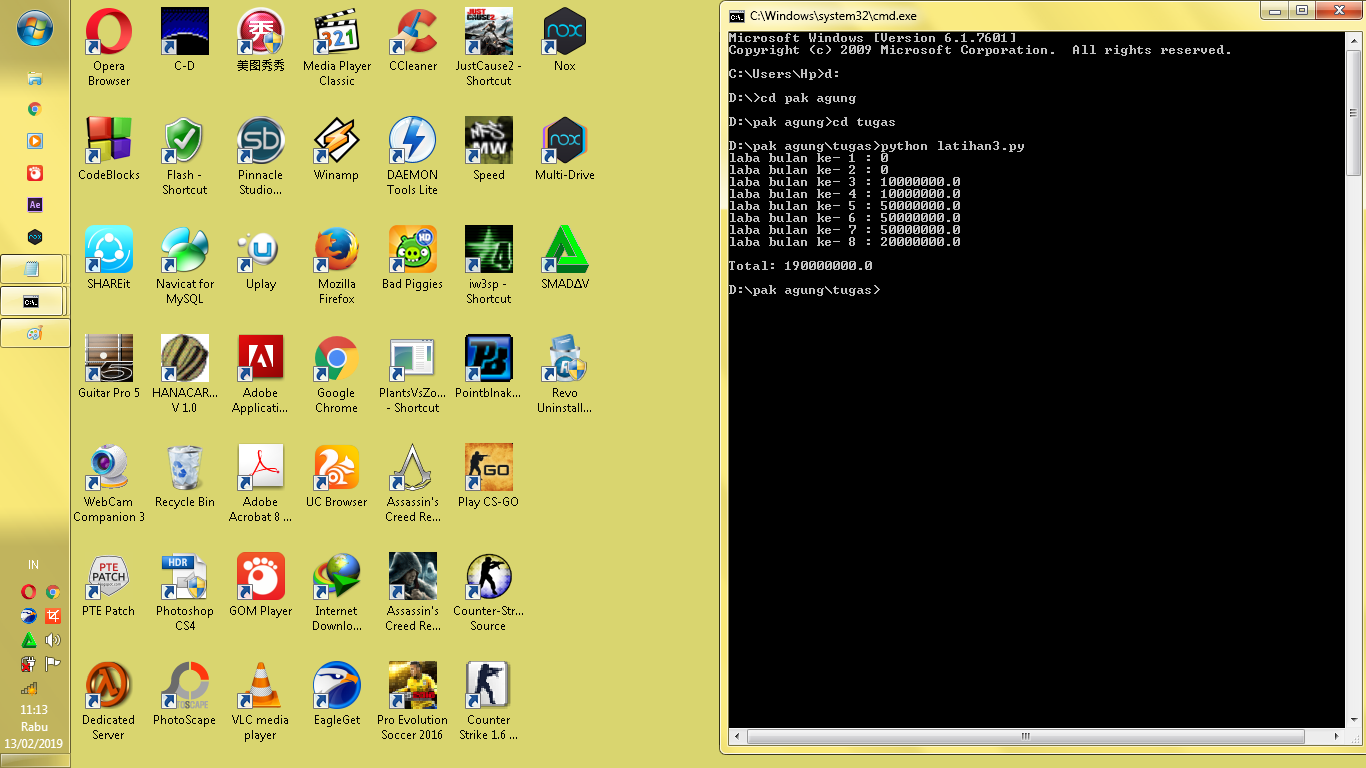Launch VLC media player

(x=260, y=684)
